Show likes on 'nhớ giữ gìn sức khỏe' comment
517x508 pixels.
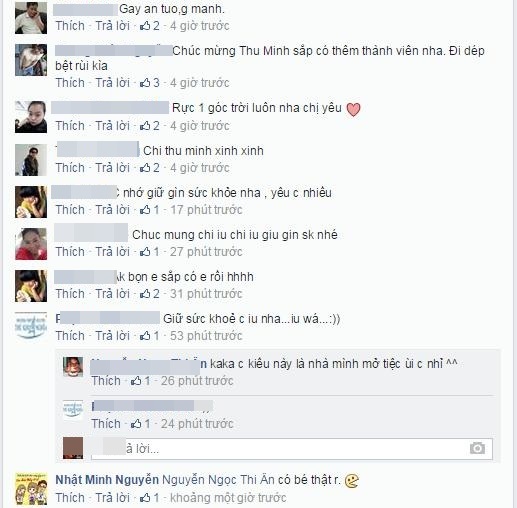pyautogui.click(x=150, y=210)
